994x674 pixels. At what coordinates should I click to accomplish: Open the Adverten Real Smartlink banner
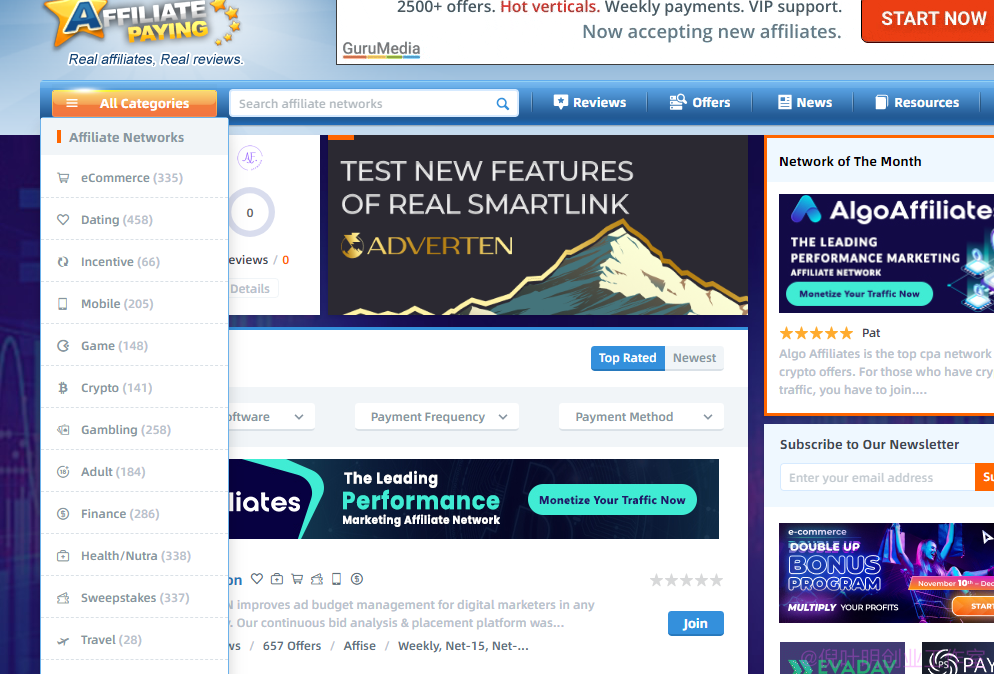(x=538, y=225)
